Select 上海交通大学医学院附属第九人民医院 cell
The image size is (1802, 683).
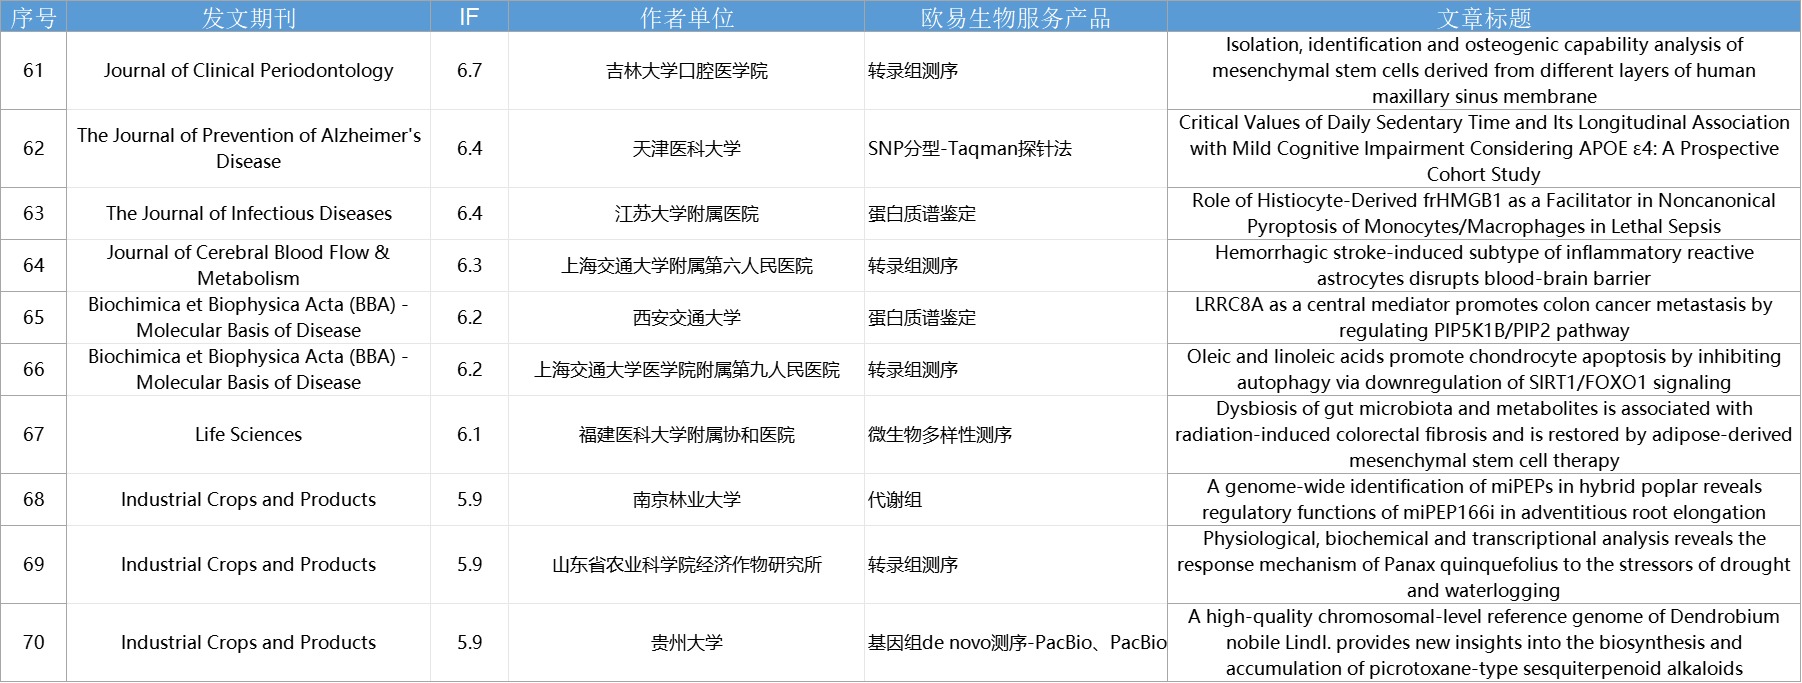coord(686,370)
